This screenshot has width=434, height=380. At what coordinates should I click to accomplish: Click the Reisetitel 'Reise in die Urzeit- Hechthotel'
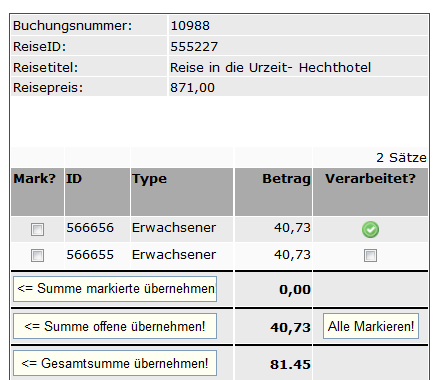[x=270, y=68]
